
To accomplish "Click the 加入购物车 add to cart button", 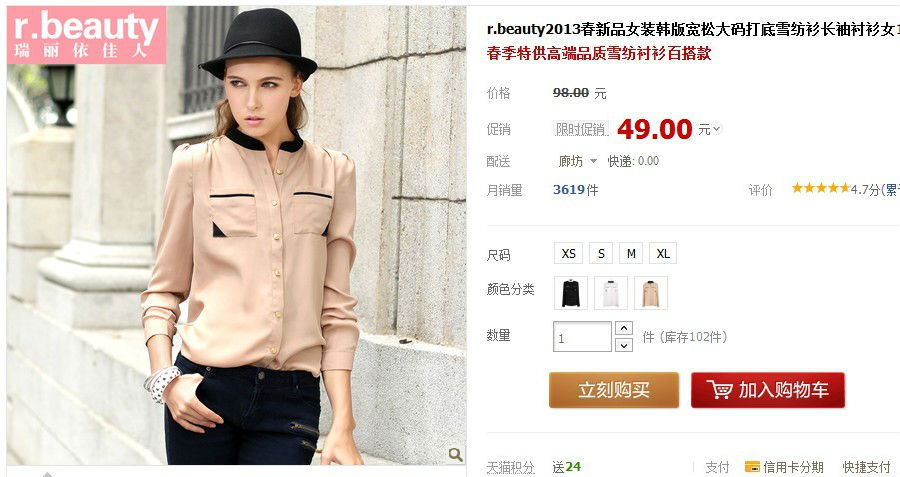I will 768,390.
